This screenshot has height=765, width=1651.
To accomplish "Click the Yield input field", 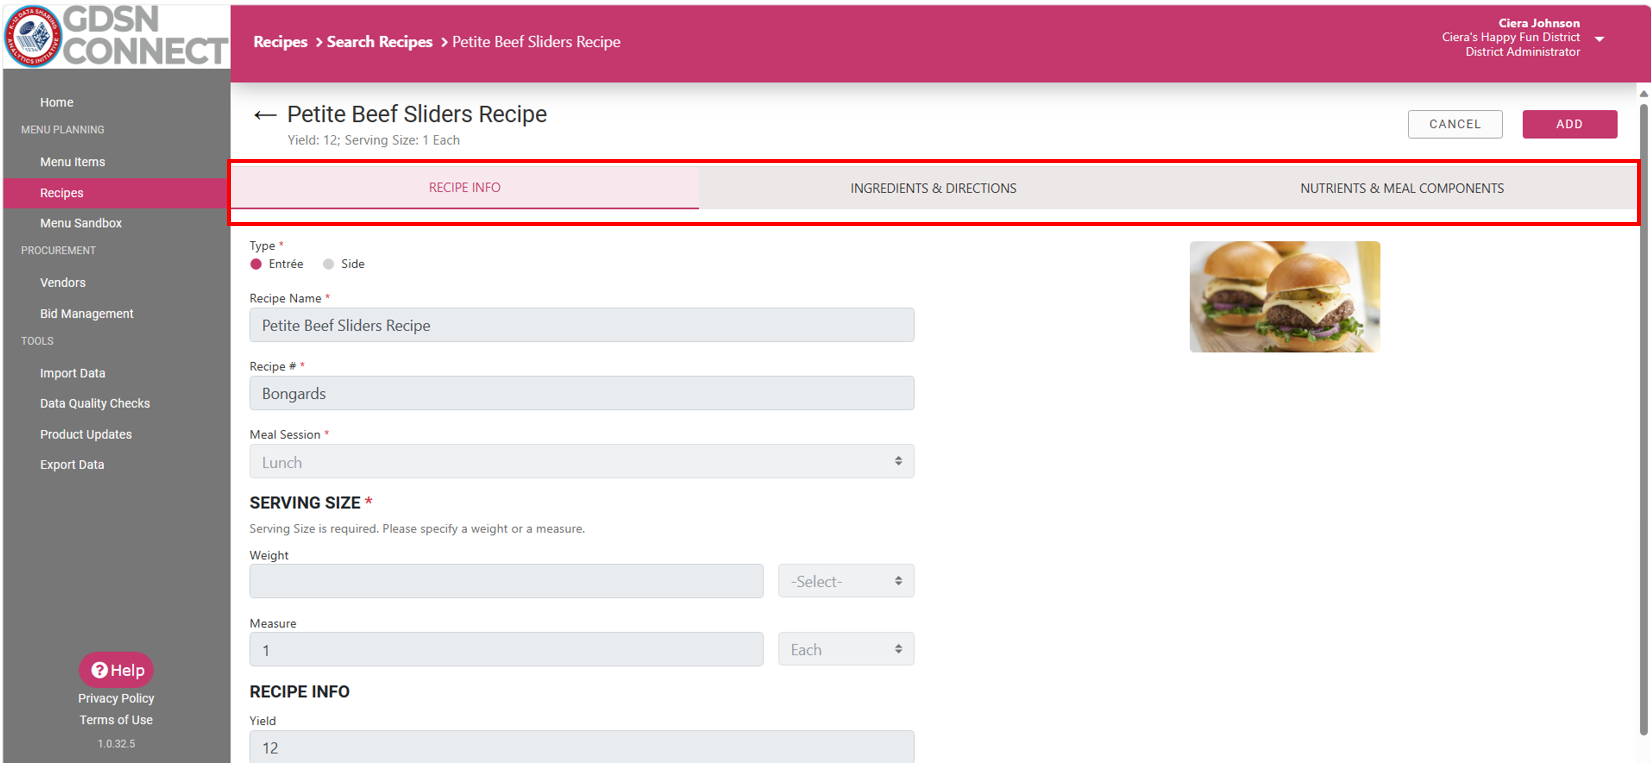I will tap(582, 747).
